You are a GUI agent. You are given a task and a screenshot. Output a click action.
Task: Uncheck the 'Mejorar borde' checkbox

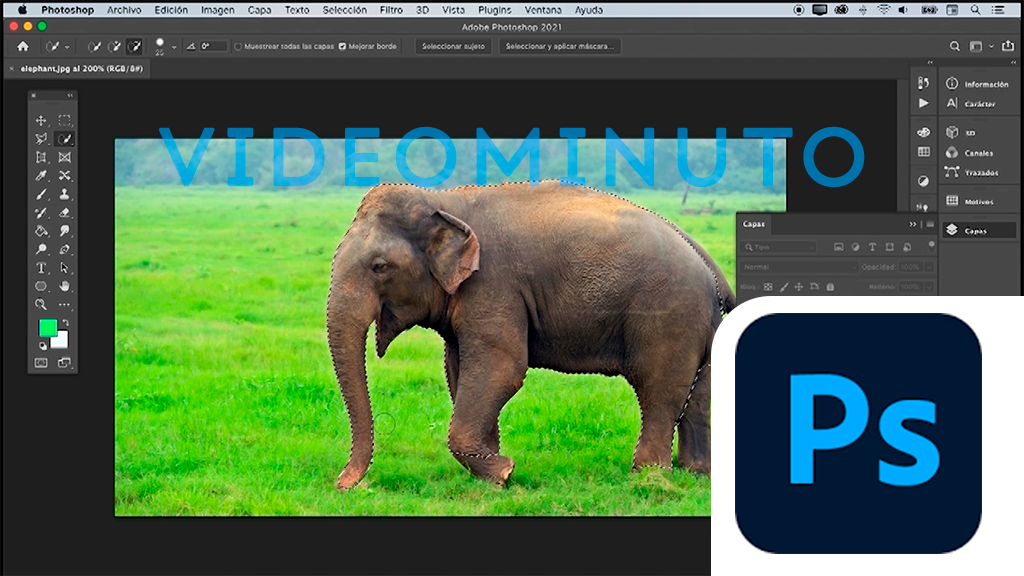[343, 46]
